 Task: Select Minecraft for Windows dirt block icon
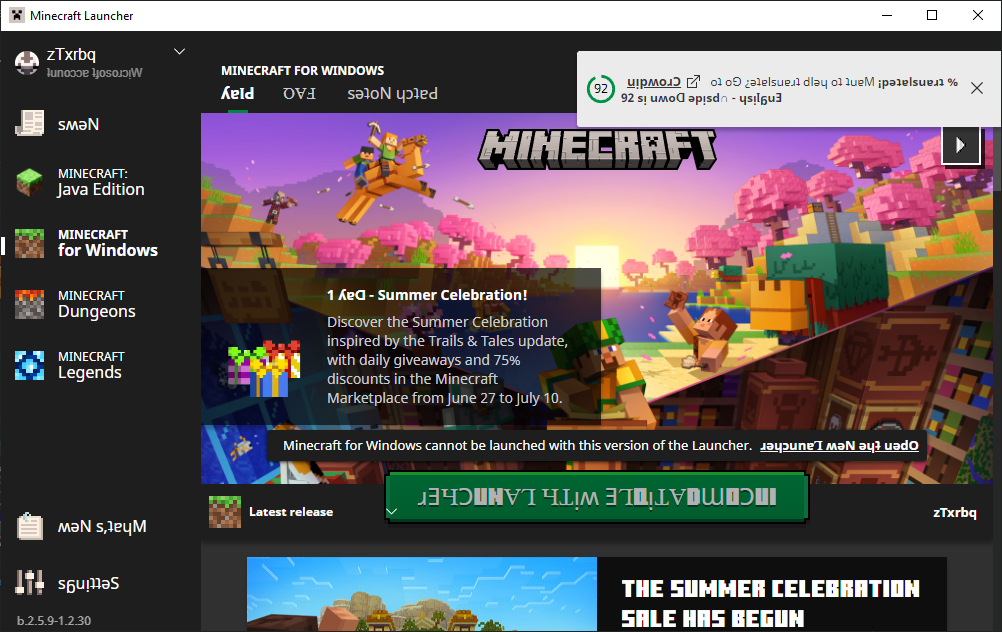(29, 243)
